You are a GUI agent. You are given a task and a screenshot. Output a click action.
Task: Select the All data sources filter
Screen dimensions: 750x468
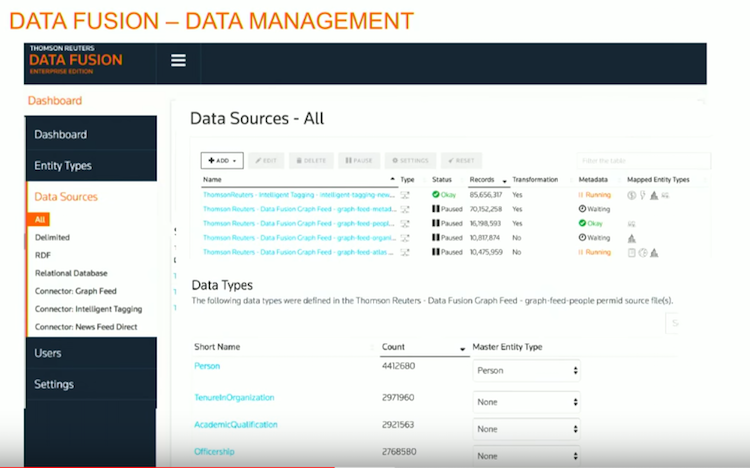click(40, 220)
